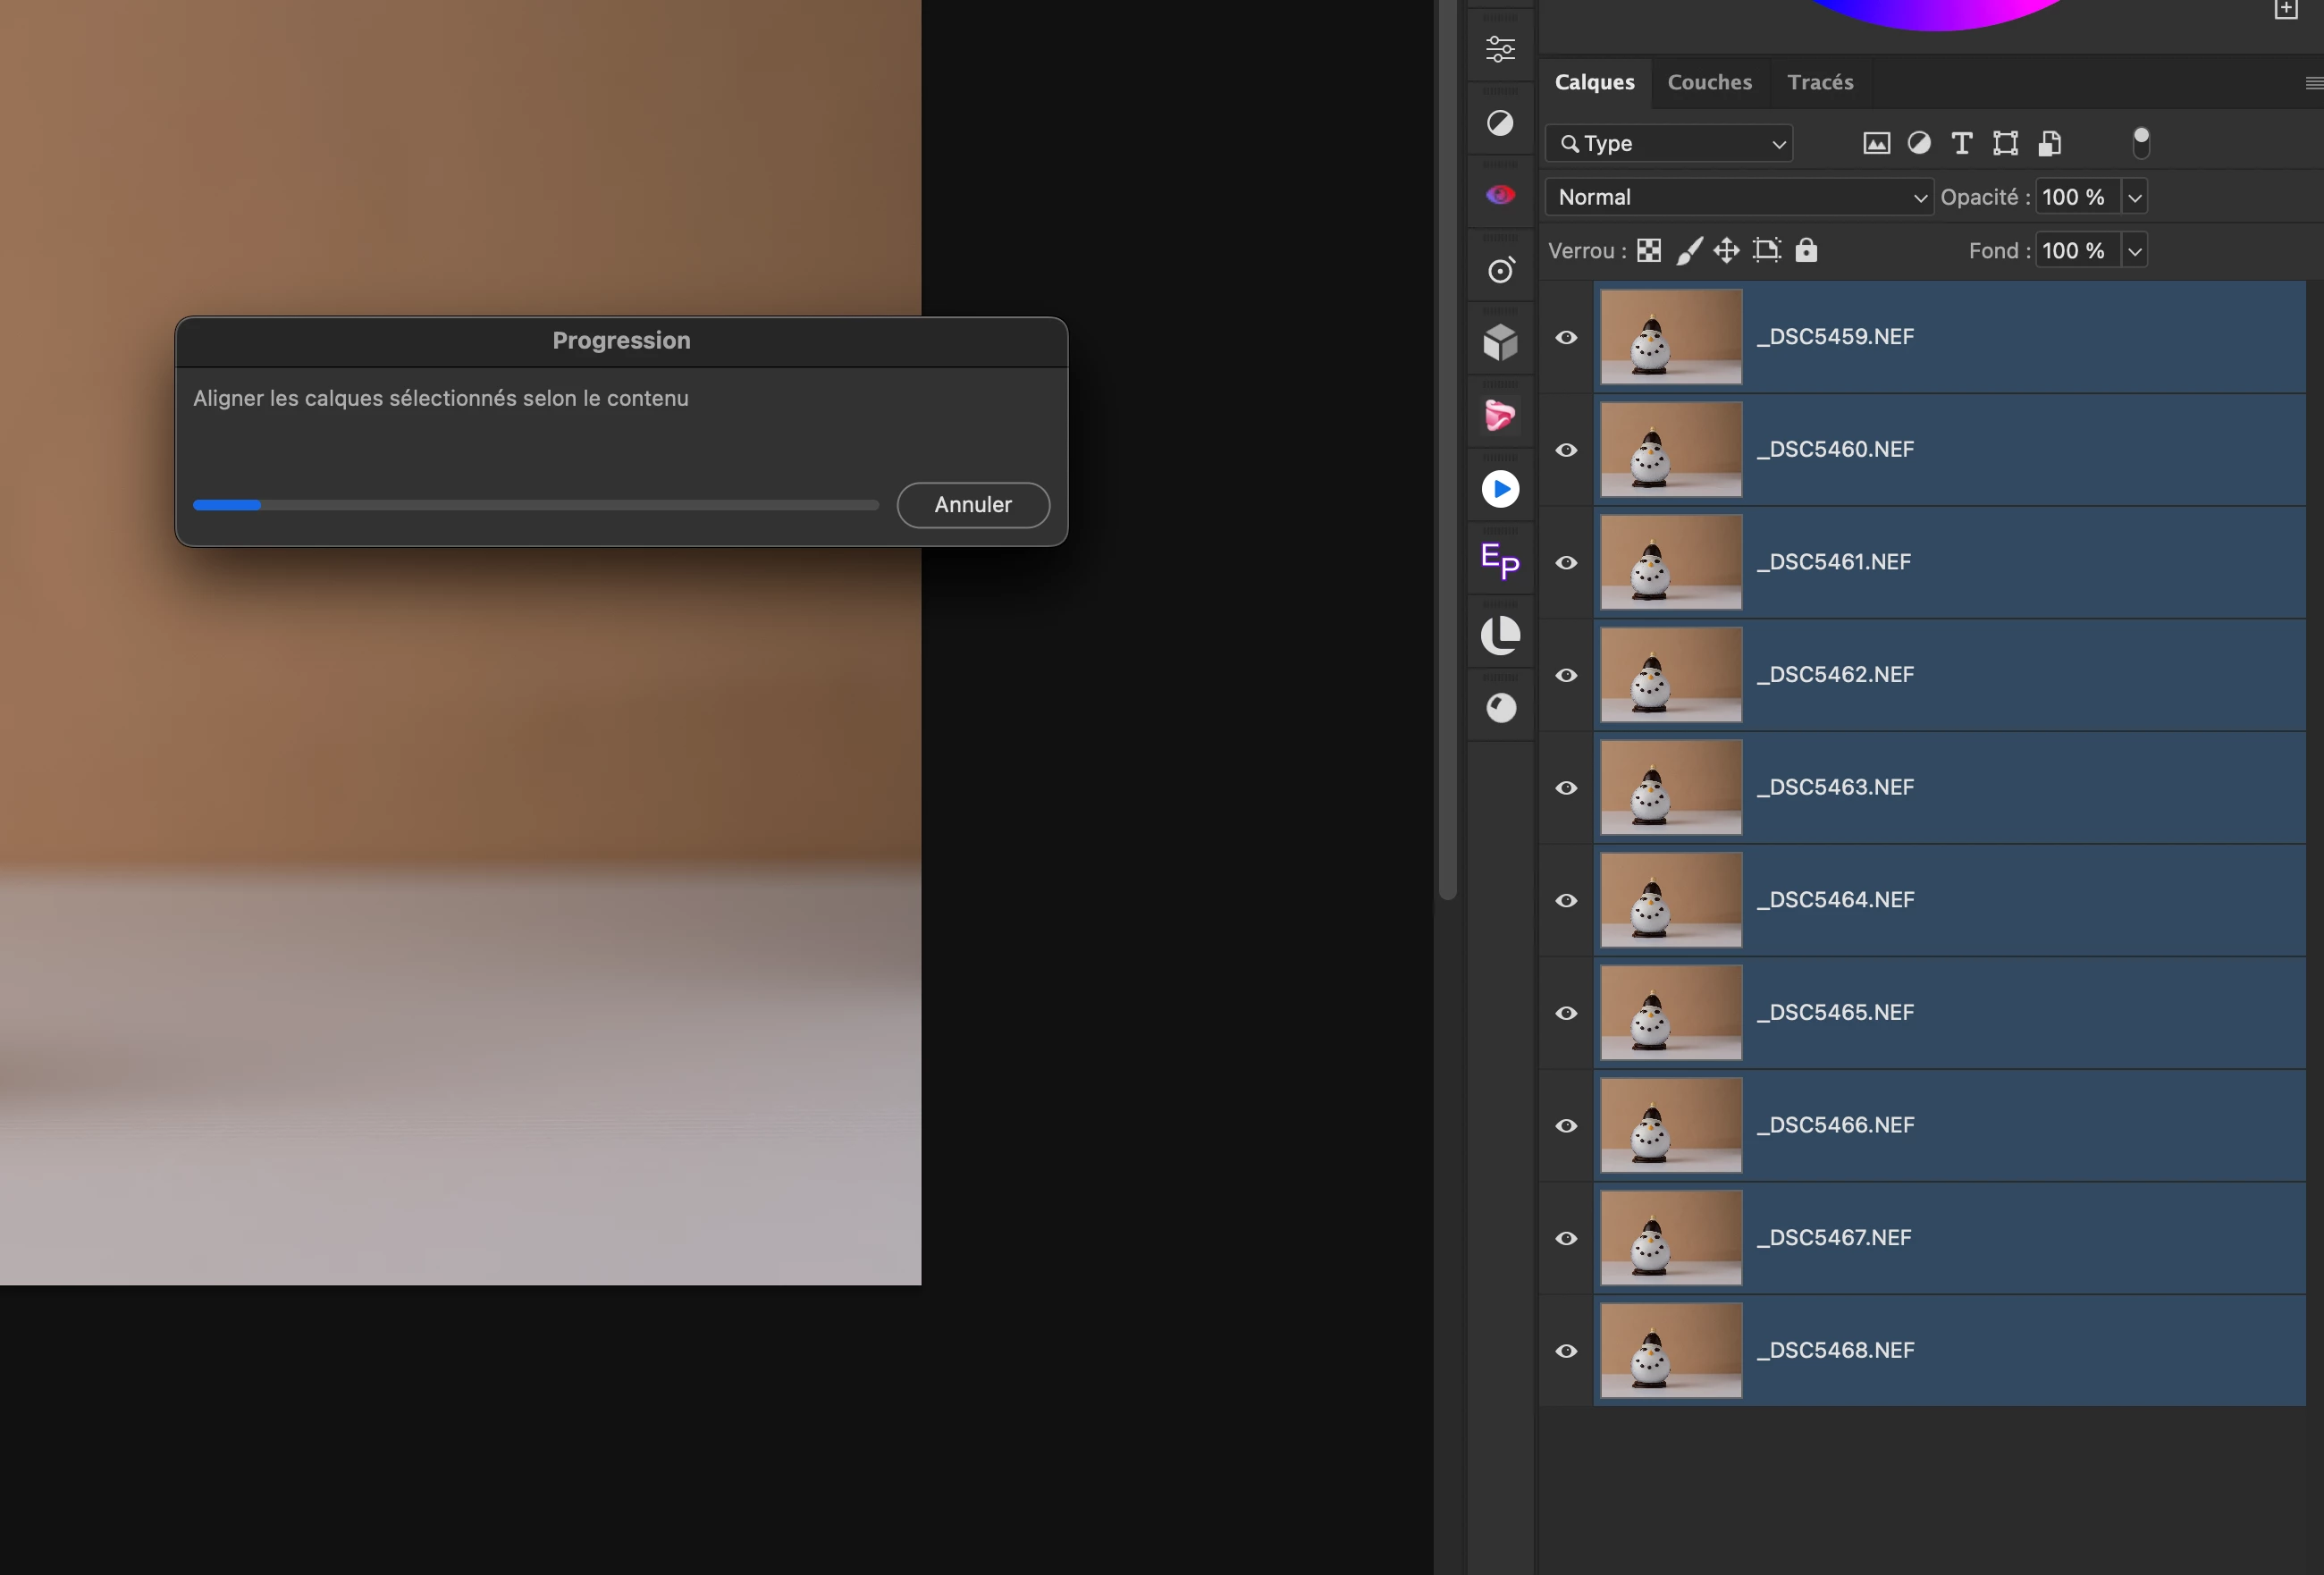Viewport: 2324px width, 1575px height.
Task: Open the blue play button plugin panel
Action: (x=1500, y=489)
